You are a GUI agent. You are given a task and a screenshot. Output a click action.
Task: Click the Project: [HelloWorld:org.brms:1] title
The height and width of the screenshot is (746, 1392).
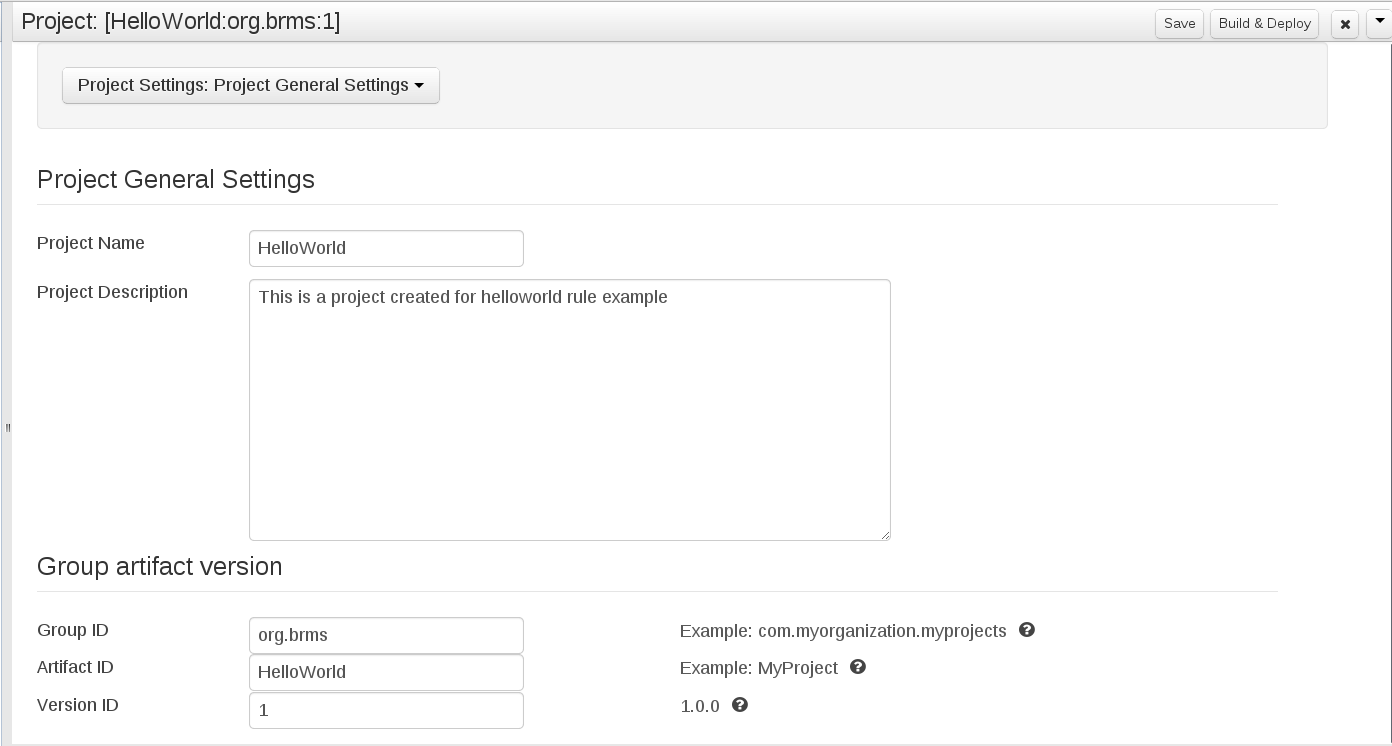coord(180,22)
